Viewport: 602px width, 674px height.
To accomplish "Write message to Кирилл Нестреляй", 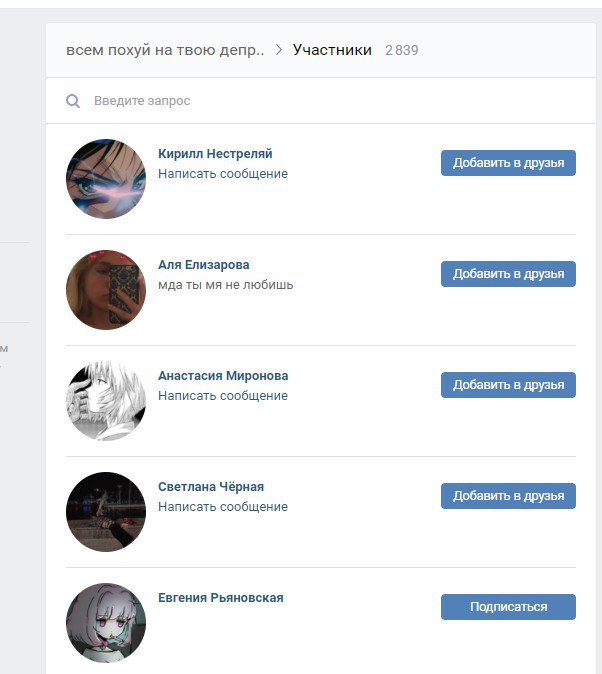I will pyautogui.click(x=223, y=174).
